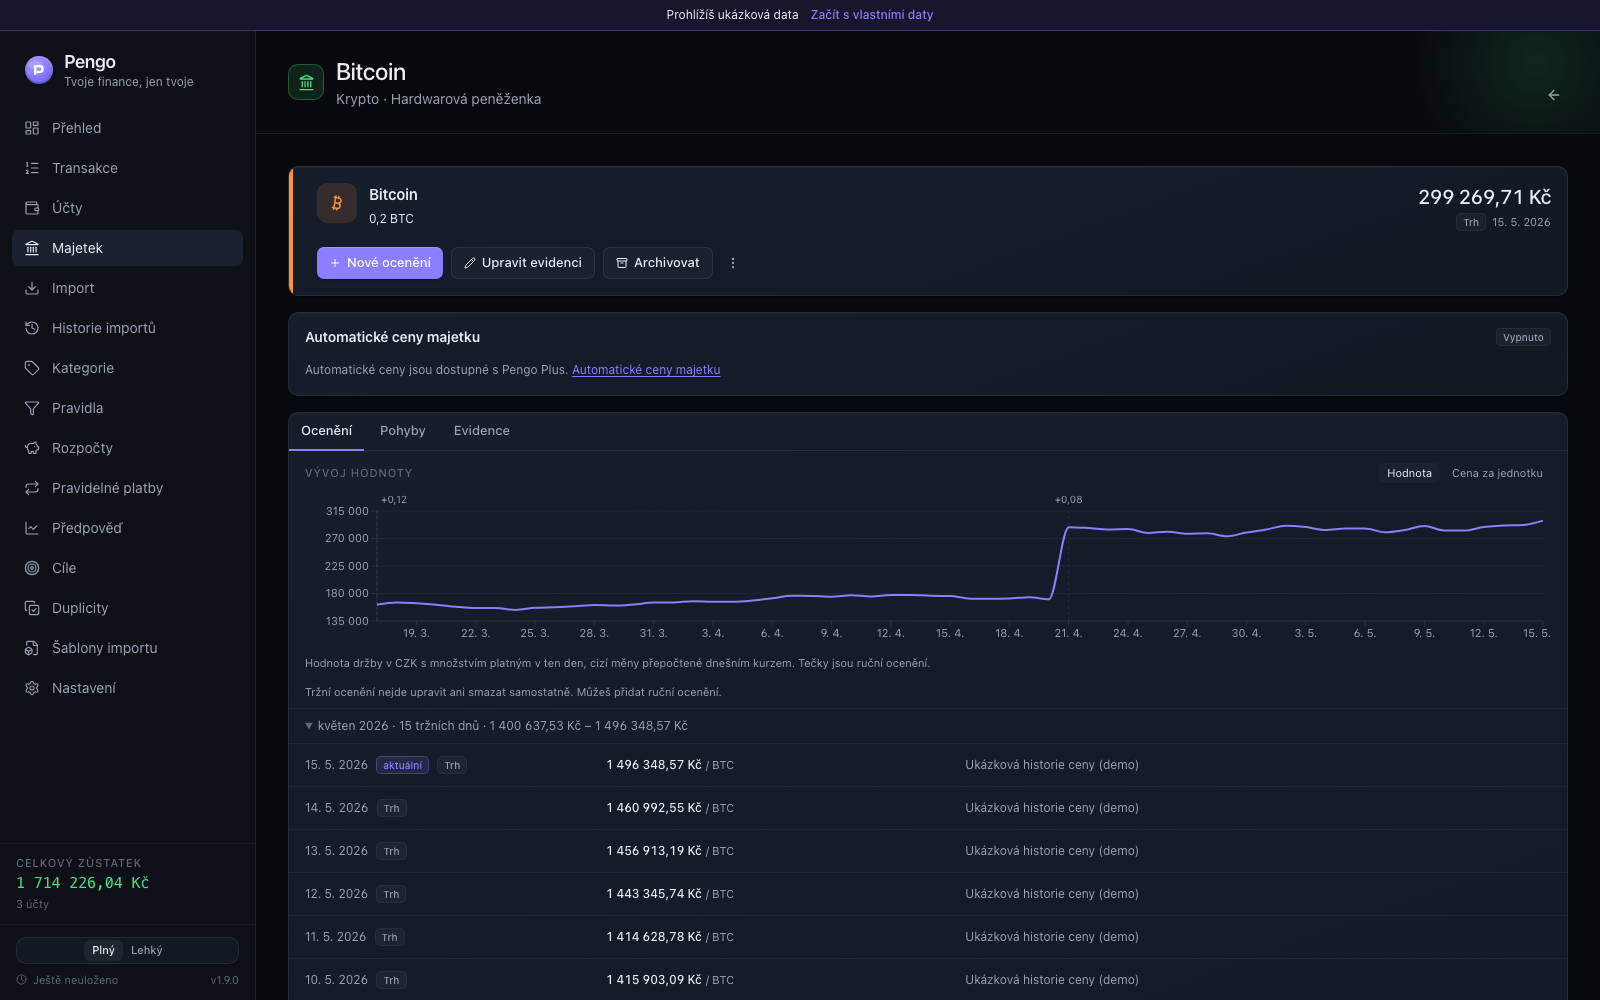This screenshot has width=1600, height=1000.
Task: Switch layout to Lehký mode
Action: [147, 950]
